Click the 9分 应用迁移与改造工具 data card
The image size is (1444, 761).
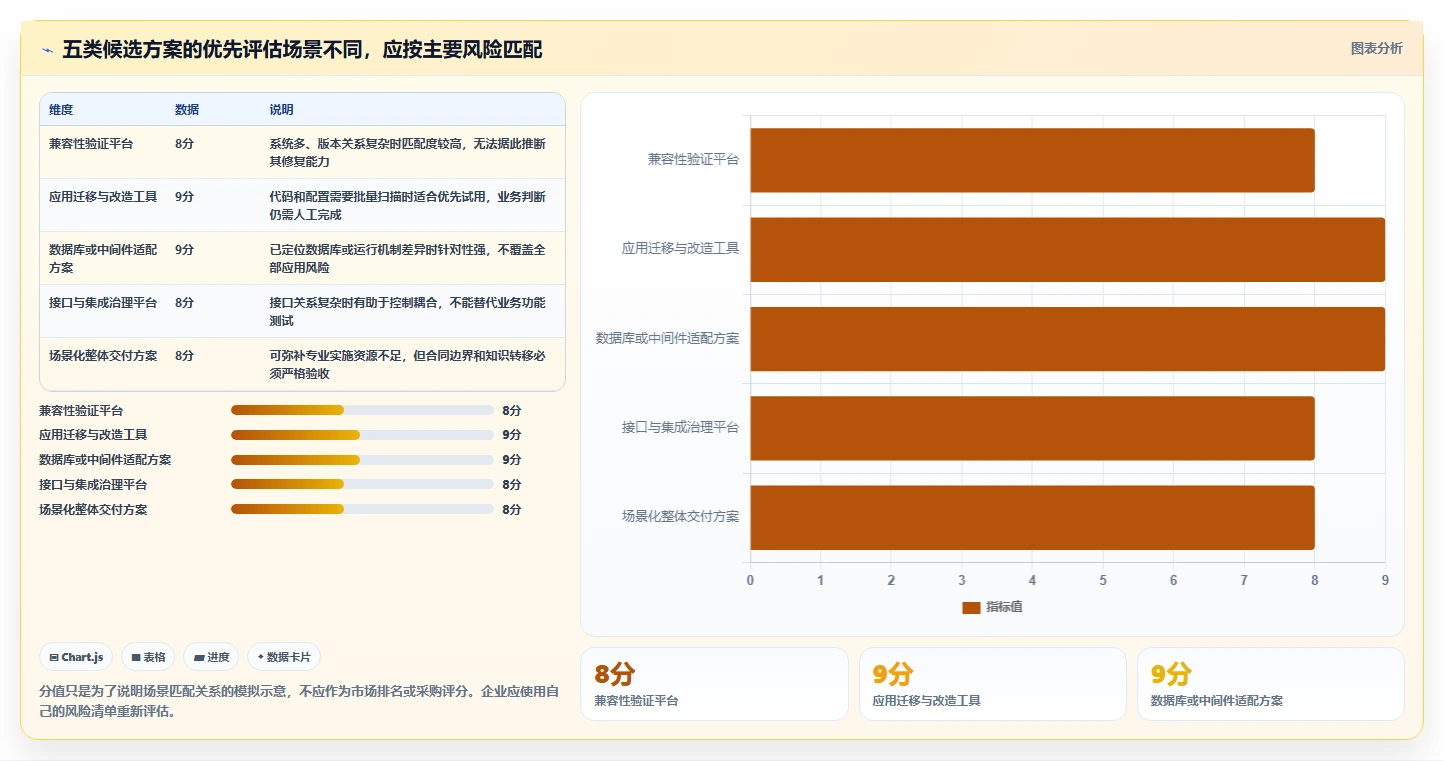pos(992,684)
